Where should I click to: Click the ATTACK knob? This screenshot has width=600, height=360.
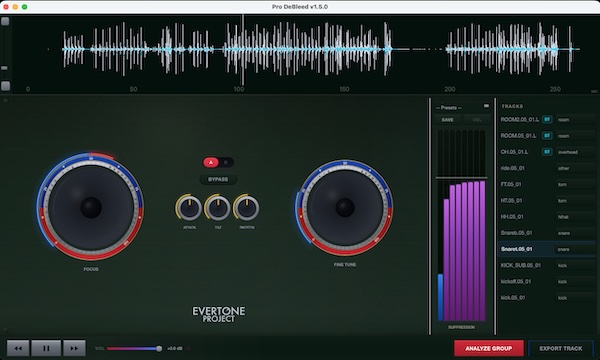pos(189,208)
